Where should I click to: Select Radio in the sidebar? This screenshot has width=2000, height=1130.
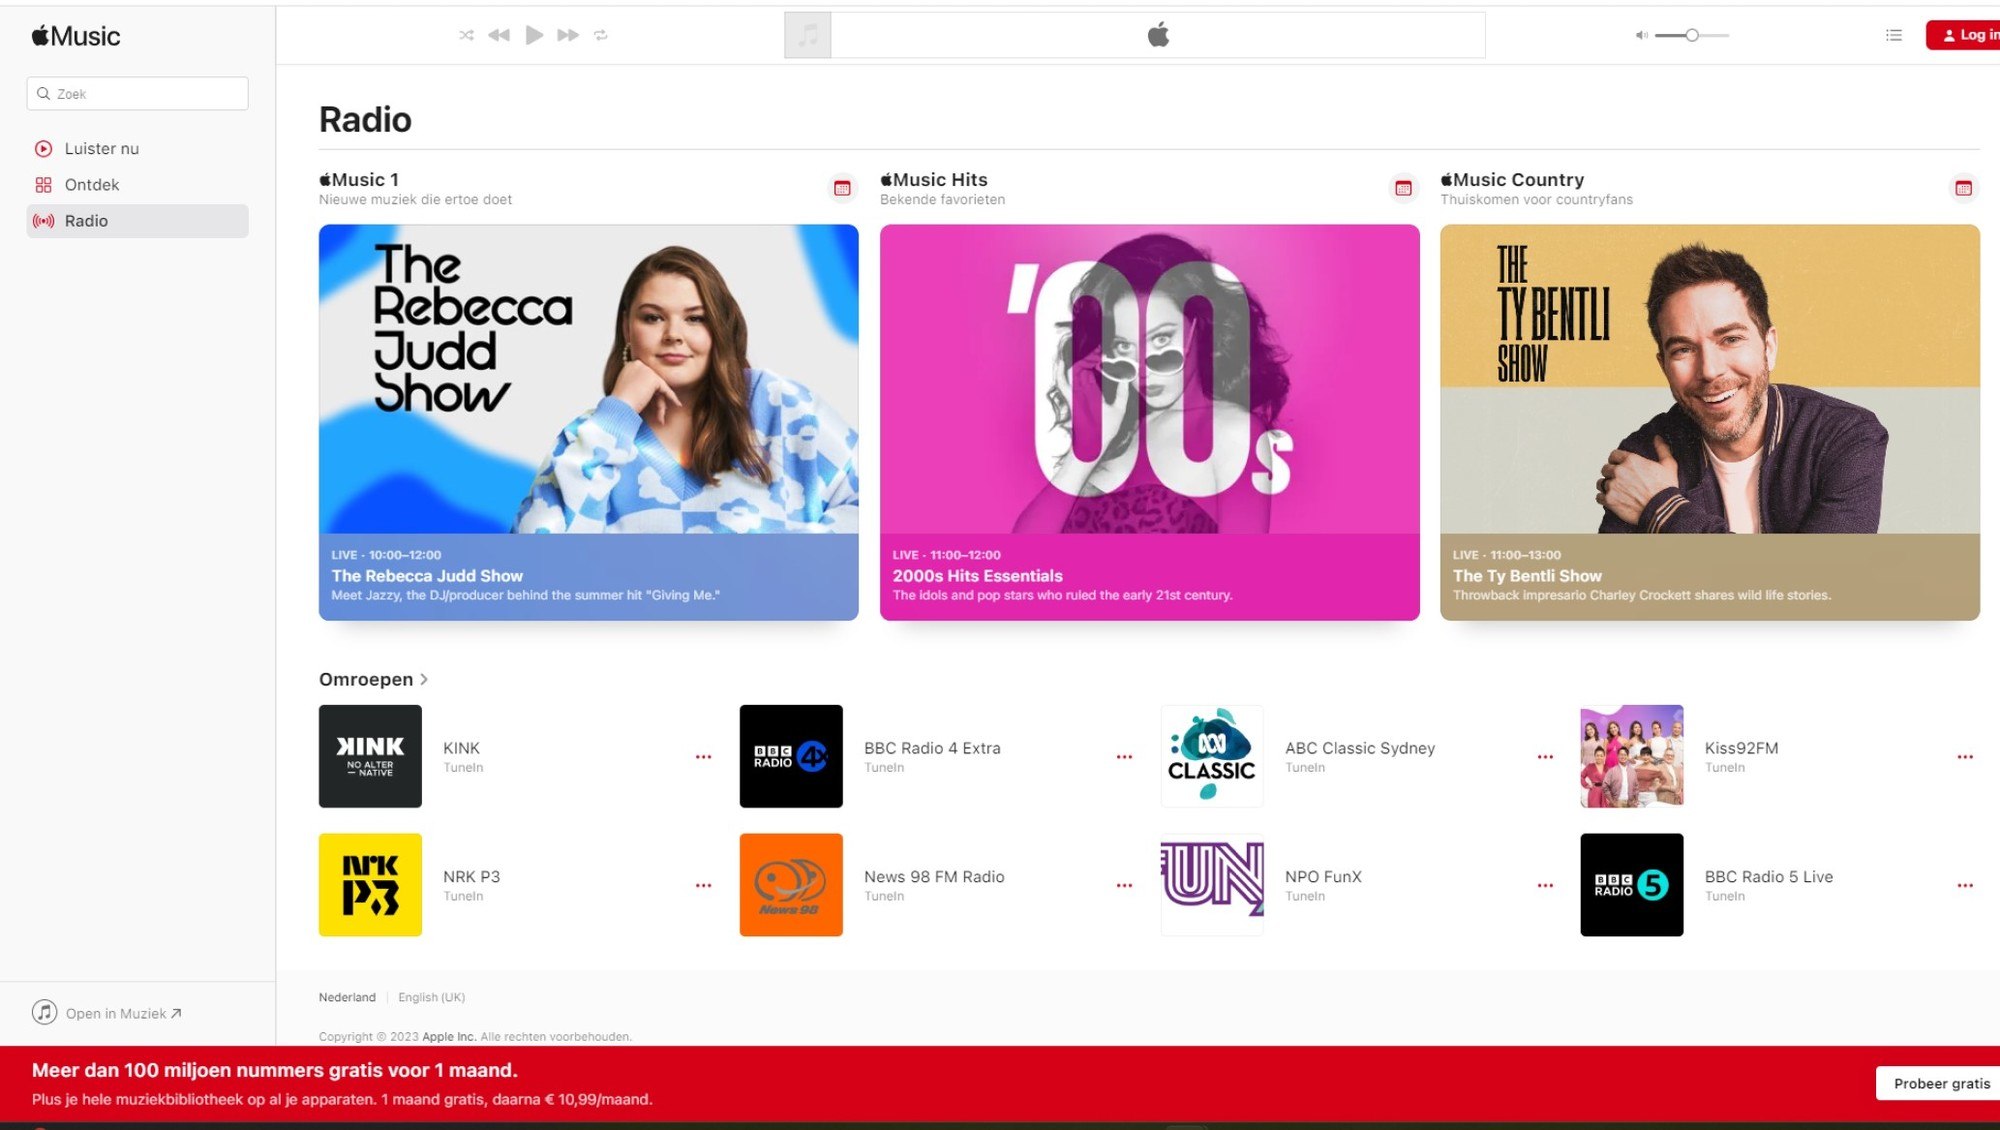pos(138,221)
